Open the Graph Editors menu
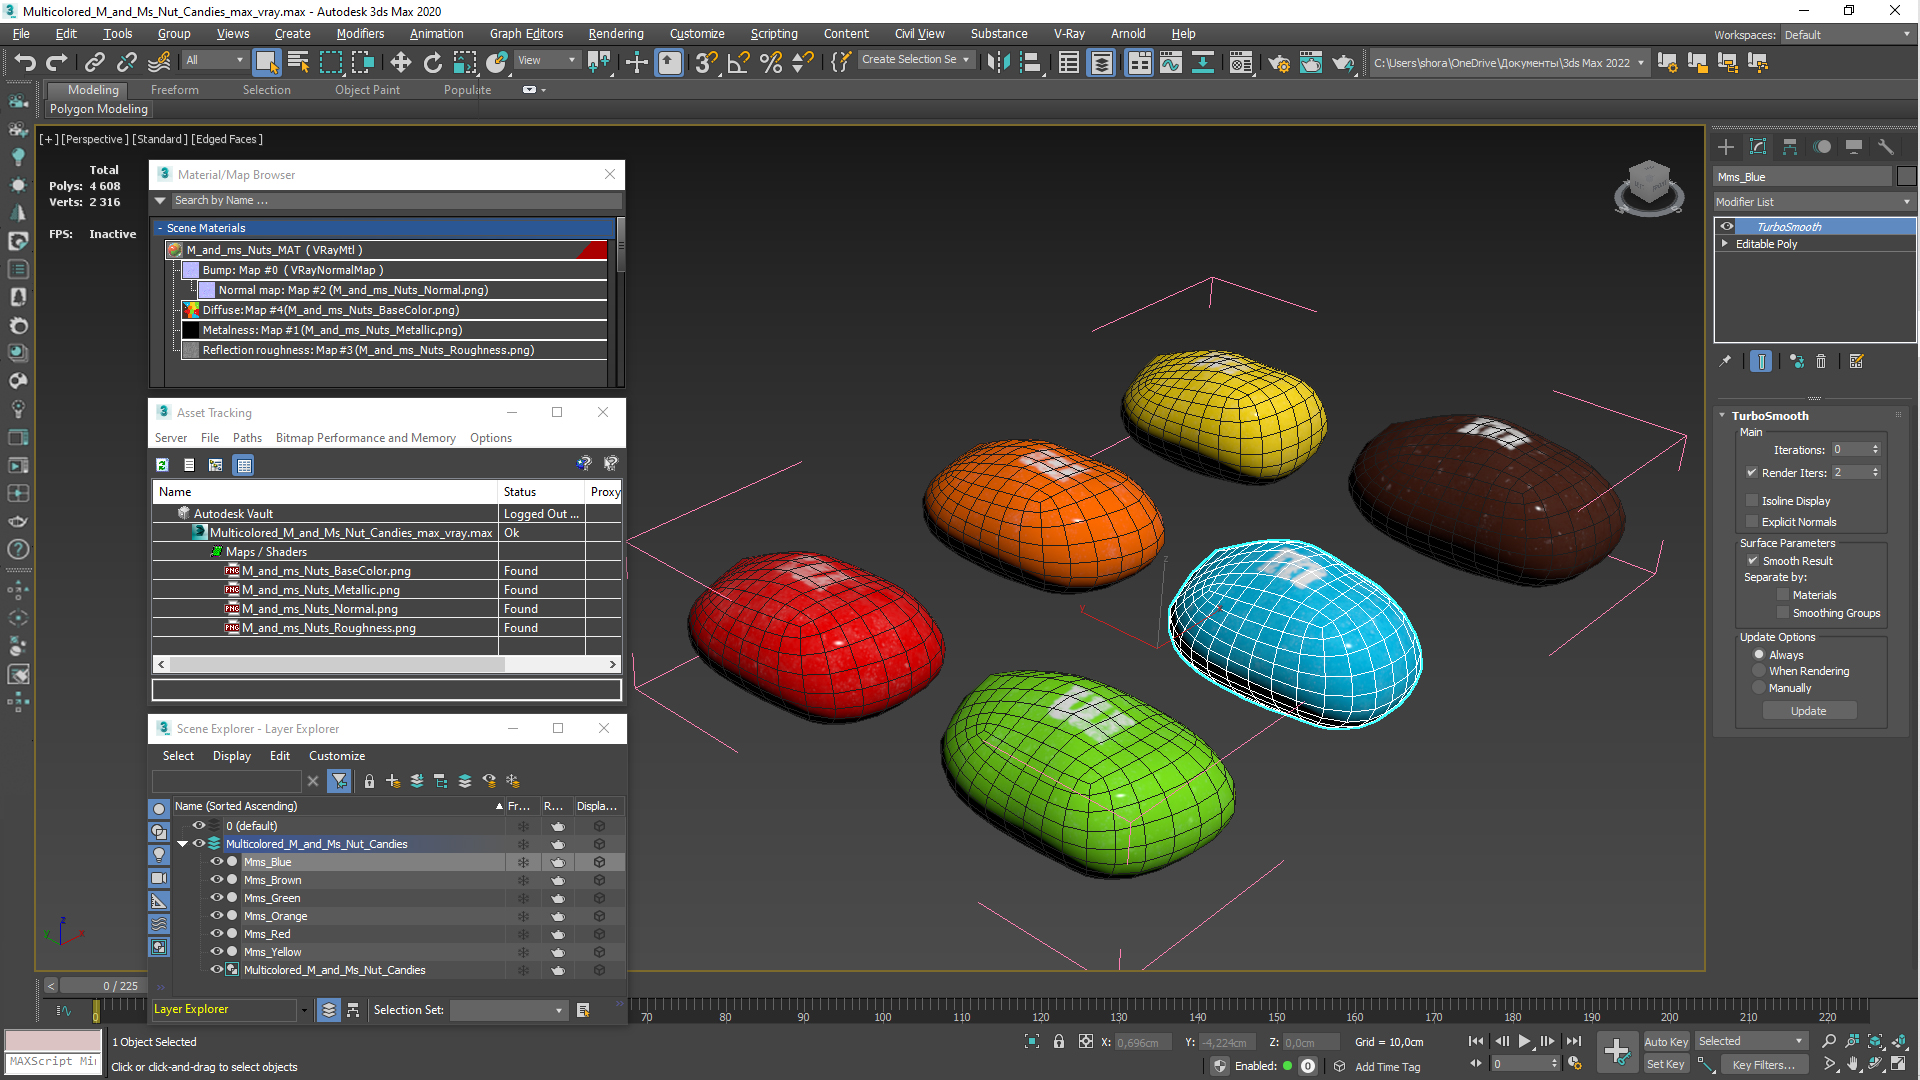 pyautogui.click(x=526, y=34)
